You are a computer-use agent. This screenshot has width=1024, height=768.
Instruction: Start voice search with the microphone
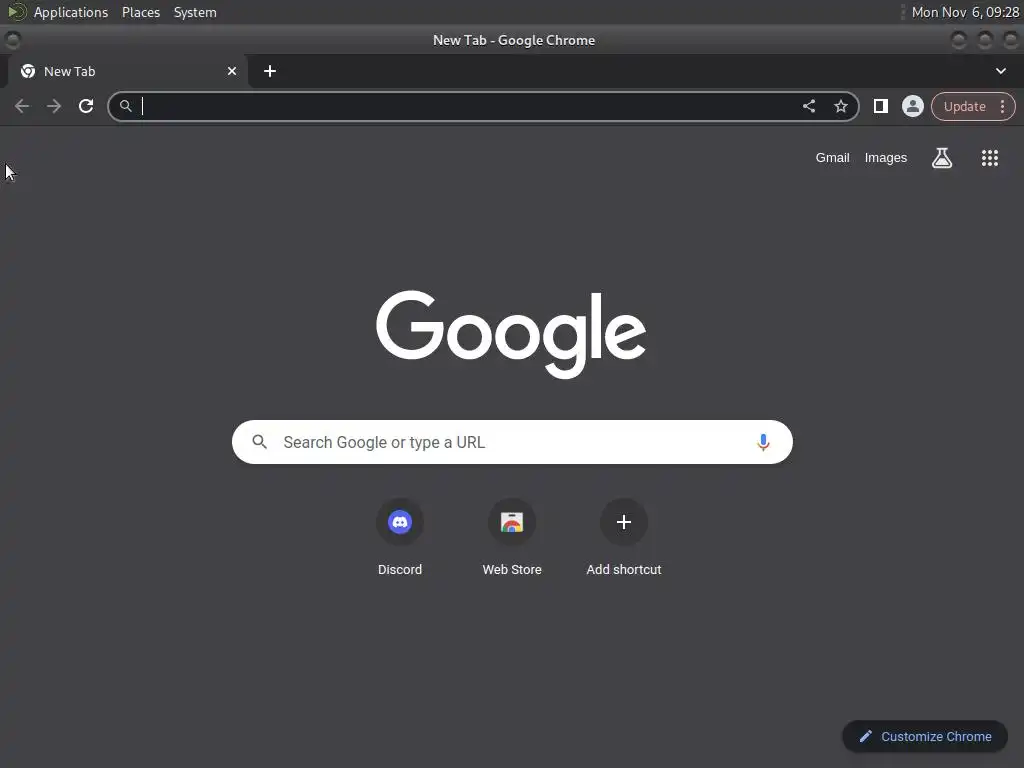(x=763, y=442)
